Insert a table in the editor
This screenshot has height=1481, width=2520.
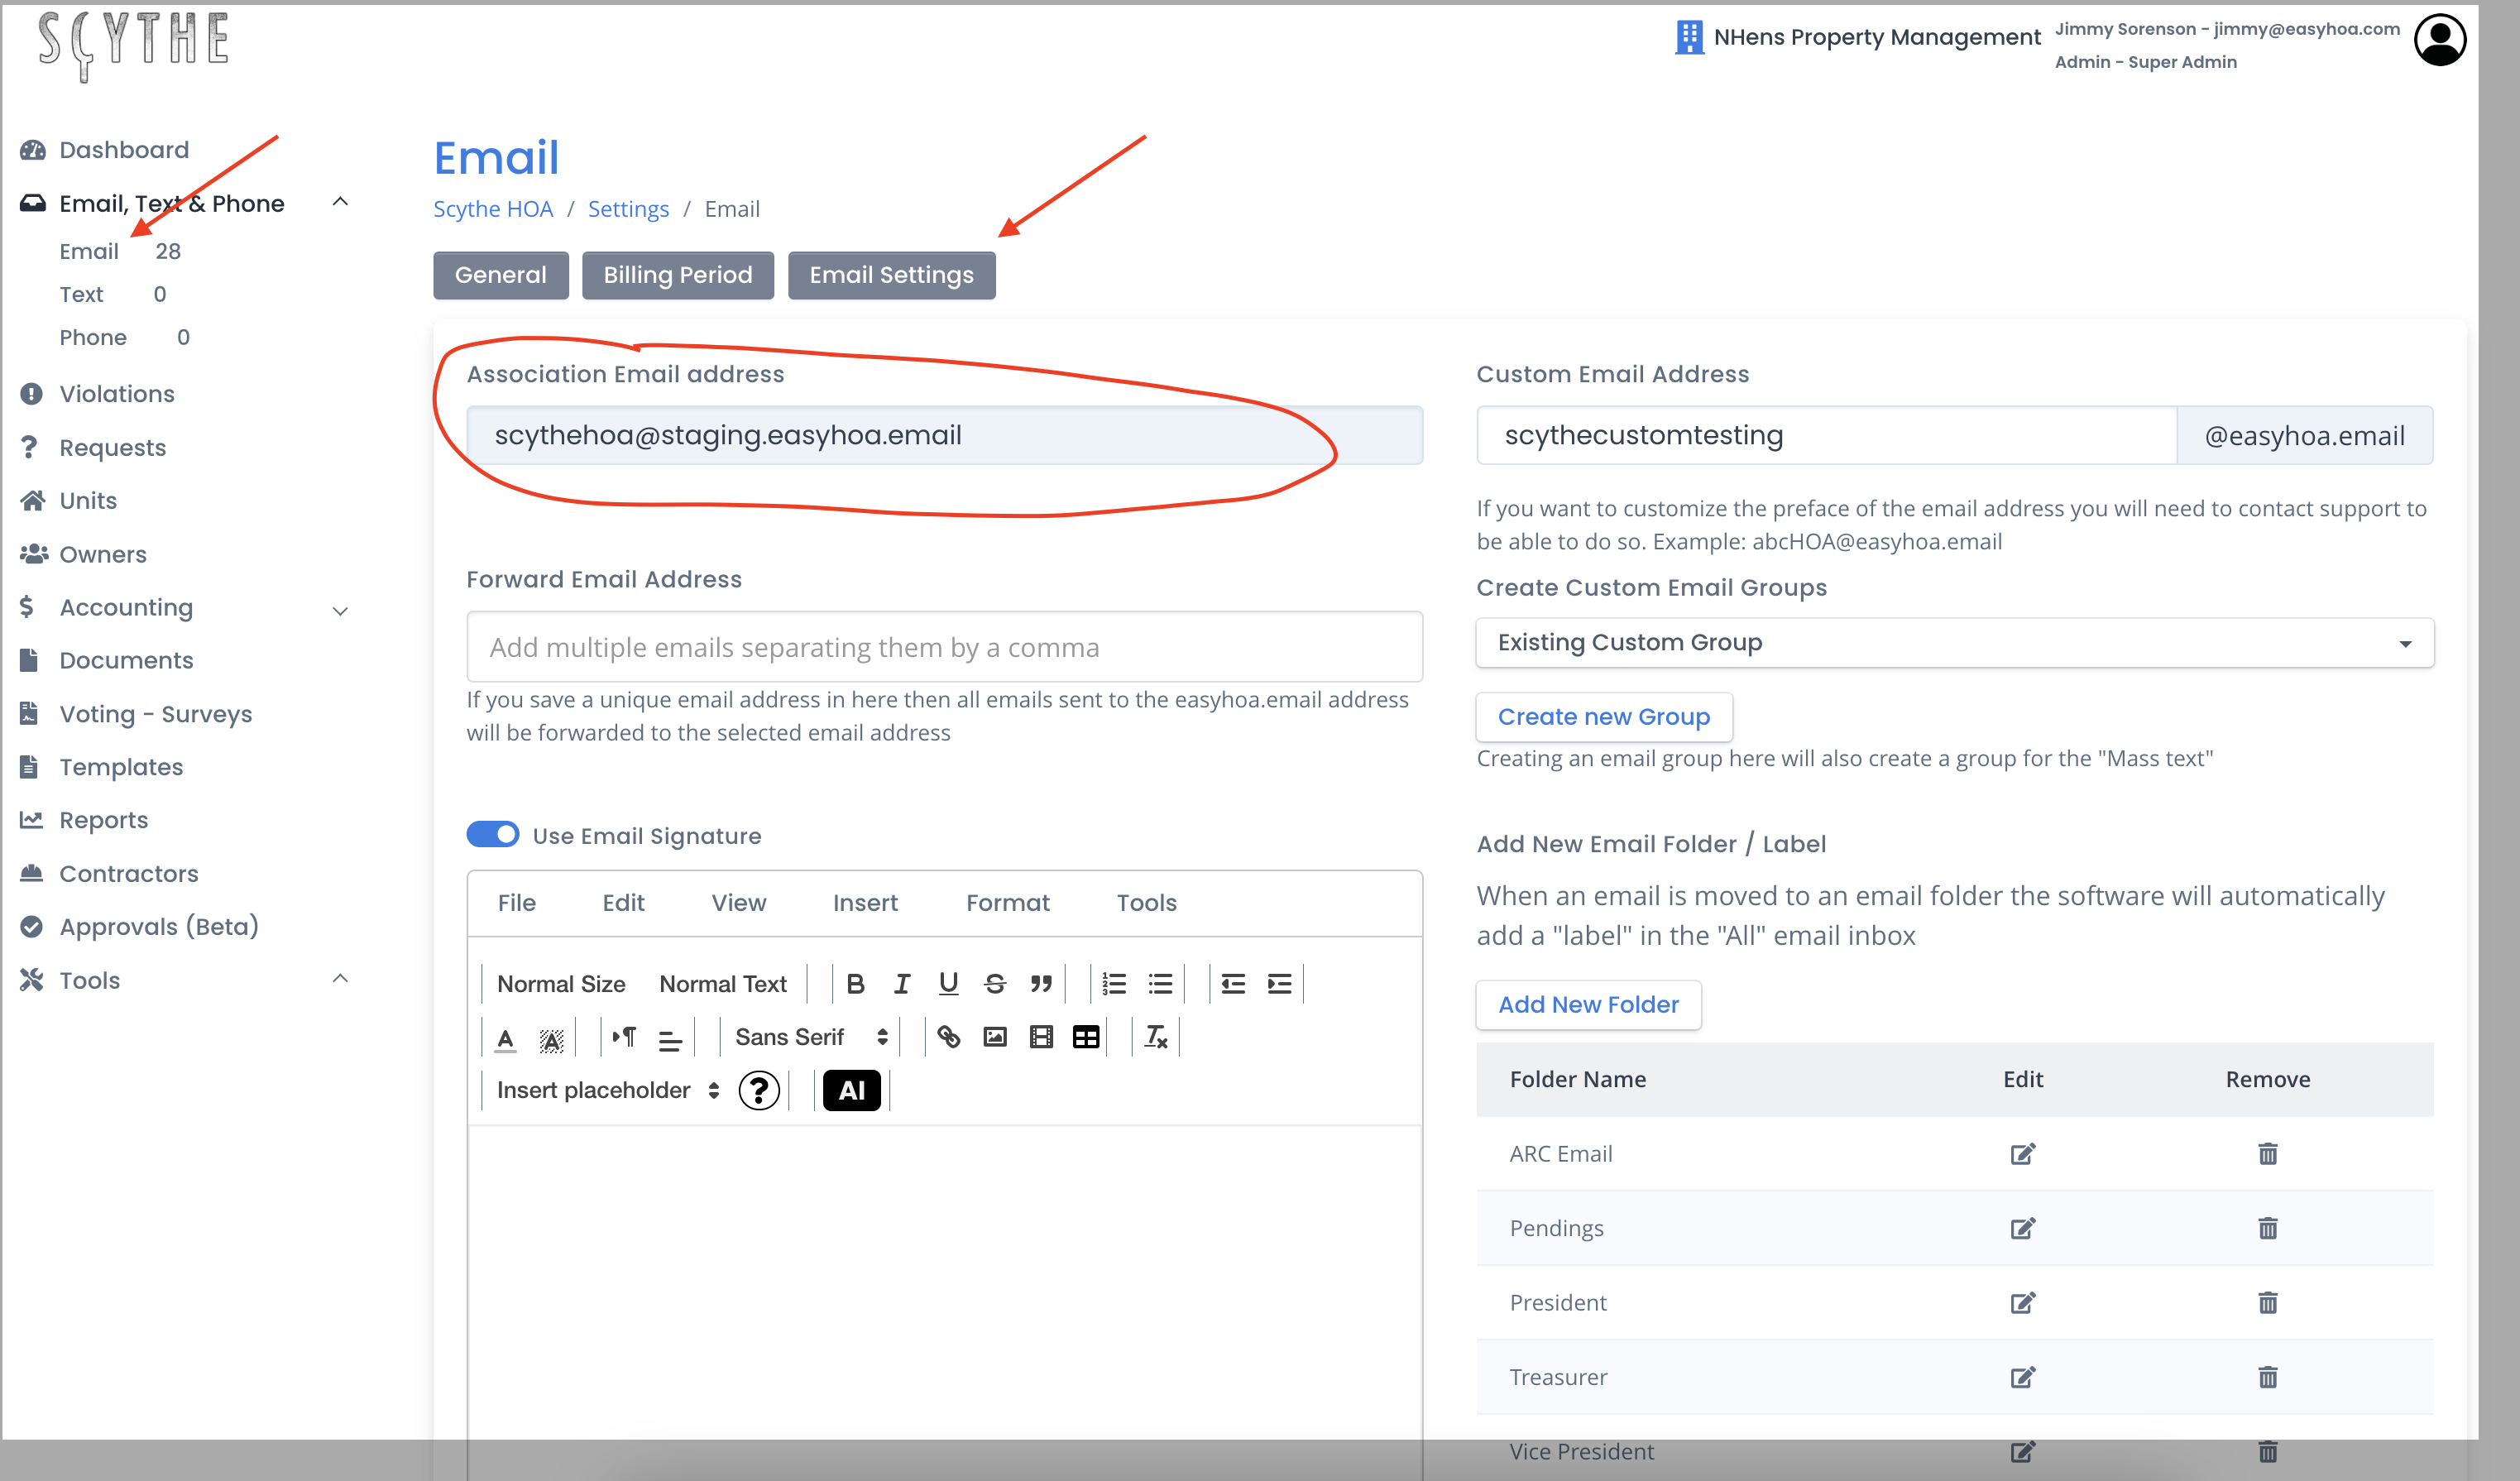[1086, 1038]
